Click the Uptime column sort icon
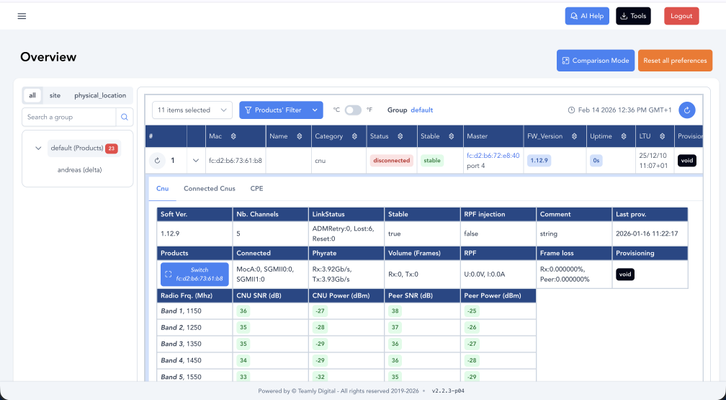 (624, 136)
